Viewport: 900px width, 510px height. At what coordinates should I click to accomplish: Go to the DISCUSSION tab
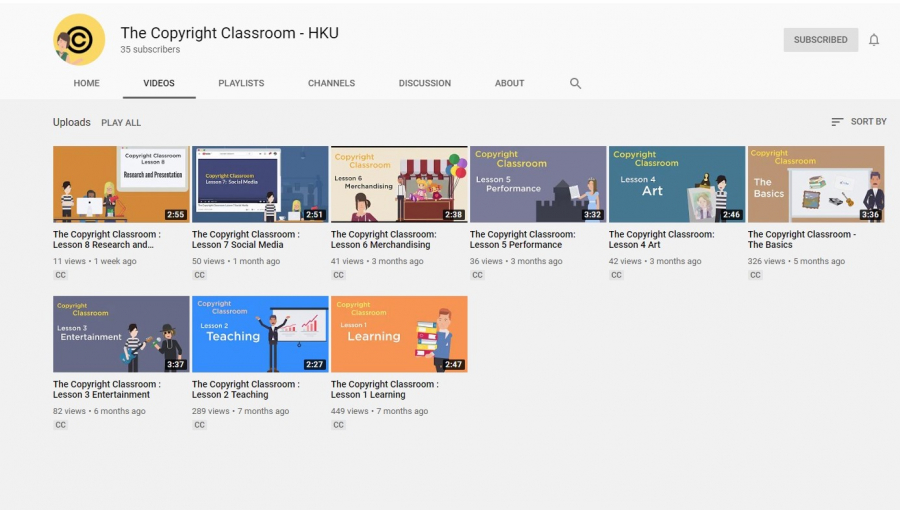tap(424, 83)
